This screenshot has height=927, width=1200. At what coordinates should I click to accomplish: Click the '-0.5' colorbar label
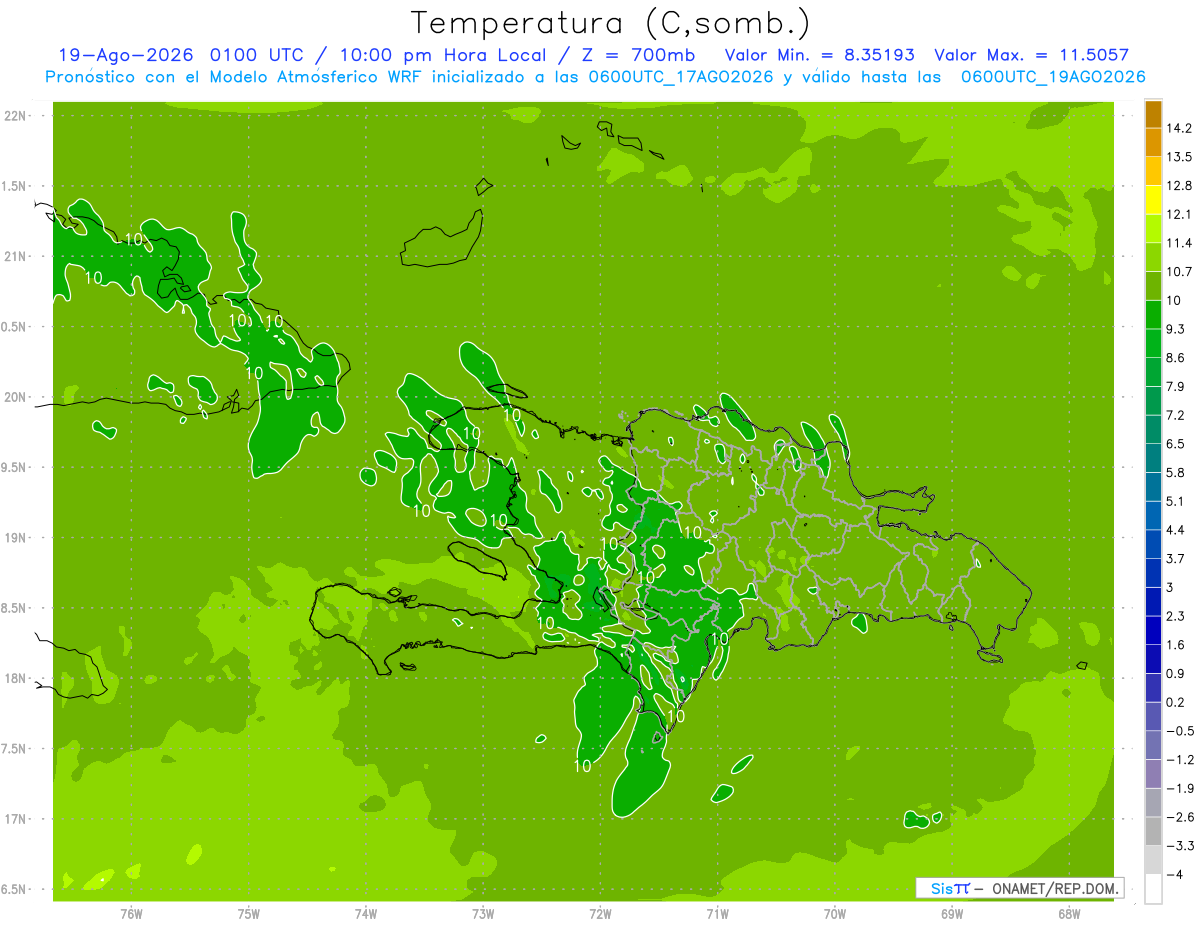tap(1179, 731)
